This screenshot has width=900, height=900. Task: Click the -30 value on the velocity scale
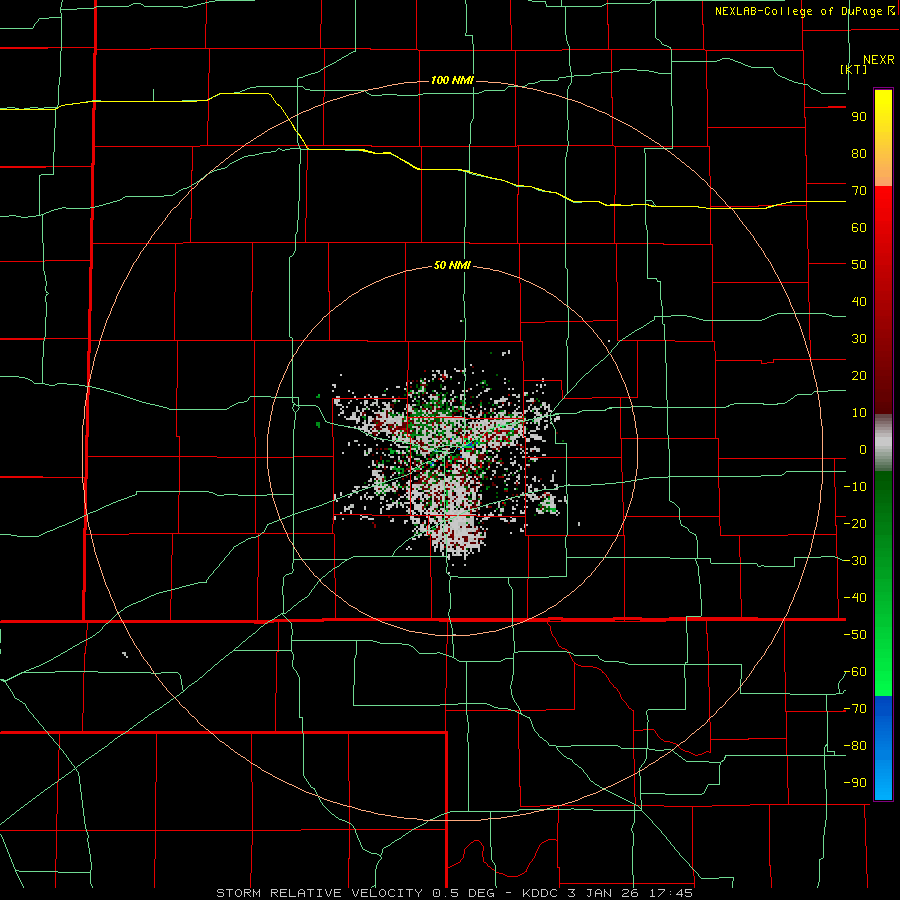coord(855,561)
